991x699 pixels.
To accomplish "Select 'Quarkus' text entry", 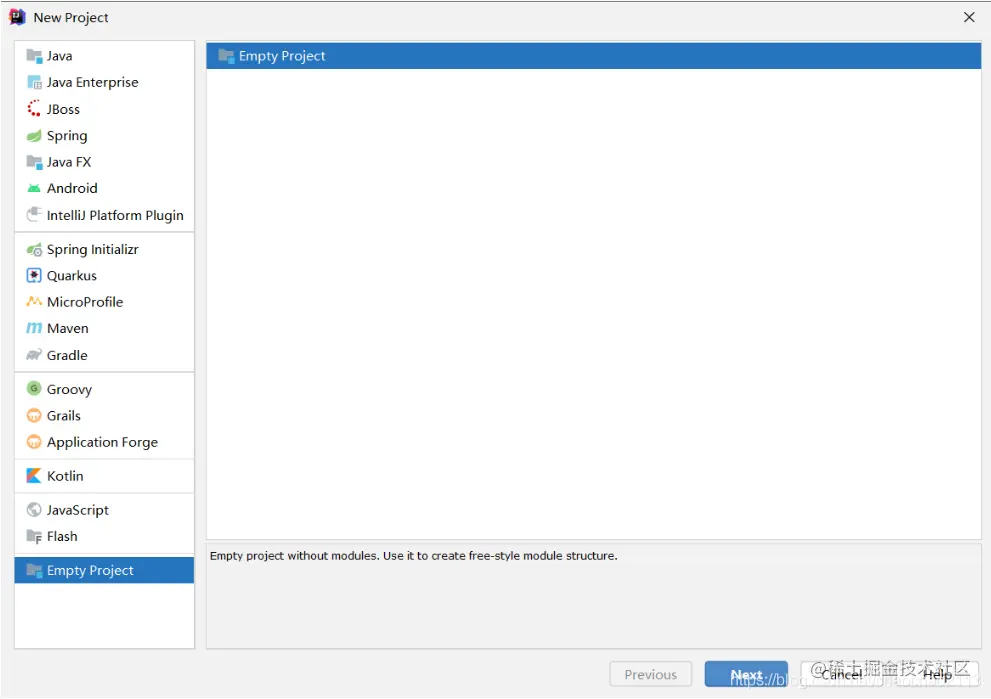I will pos(71,276).
